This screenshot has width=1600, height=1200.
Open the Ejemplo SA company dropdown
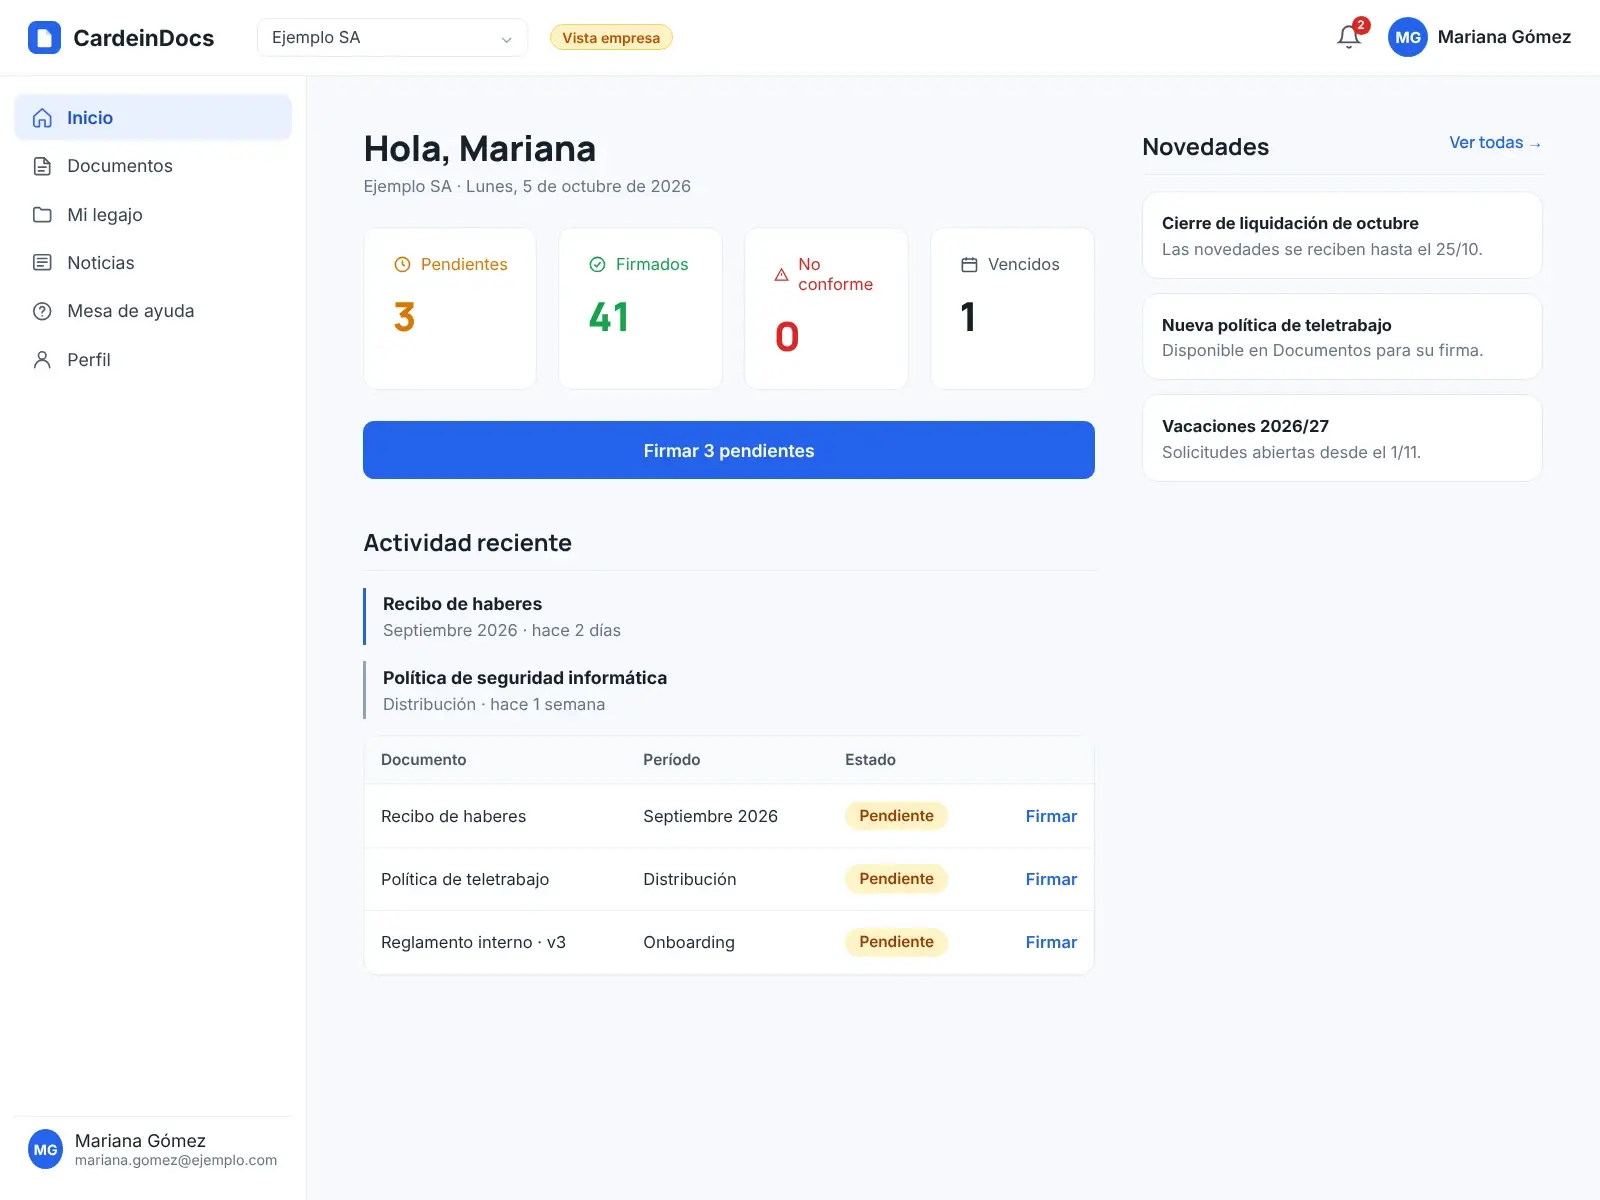click(x=392, y=38)
